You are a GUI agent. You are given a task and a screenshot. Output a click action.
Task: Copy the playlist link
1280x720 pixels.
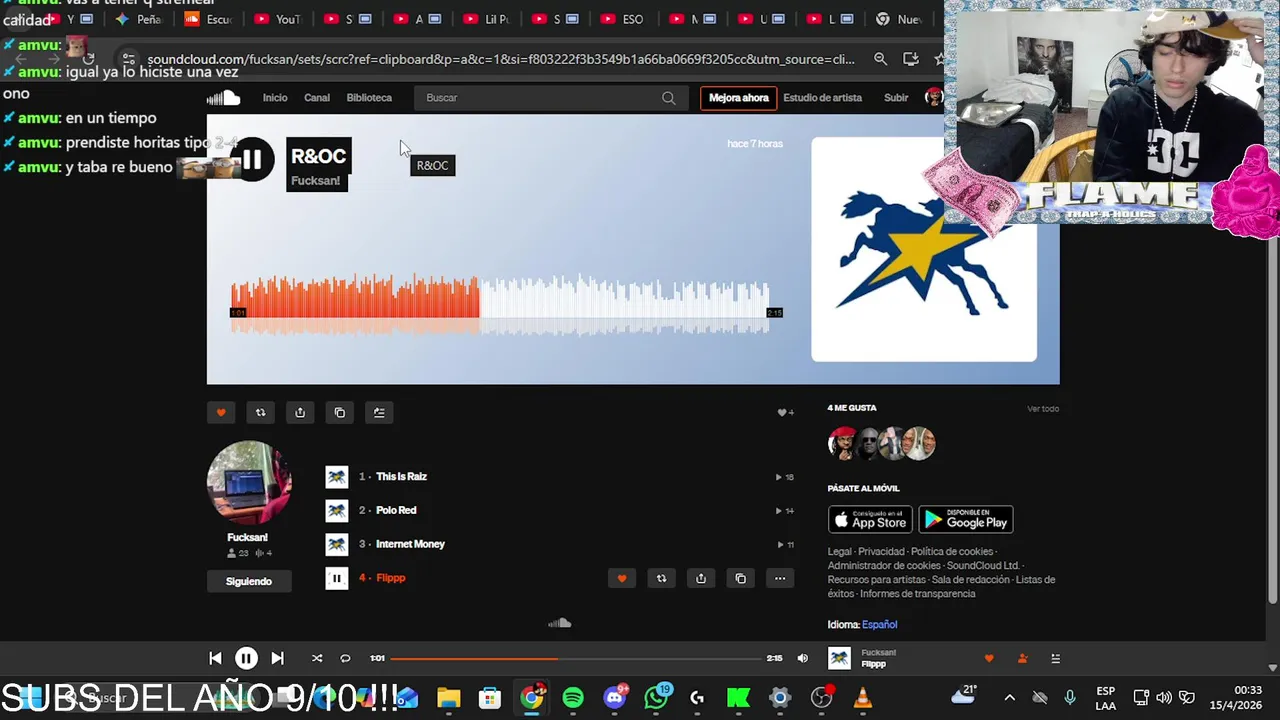pyautogui.click(x=340, y=412)
